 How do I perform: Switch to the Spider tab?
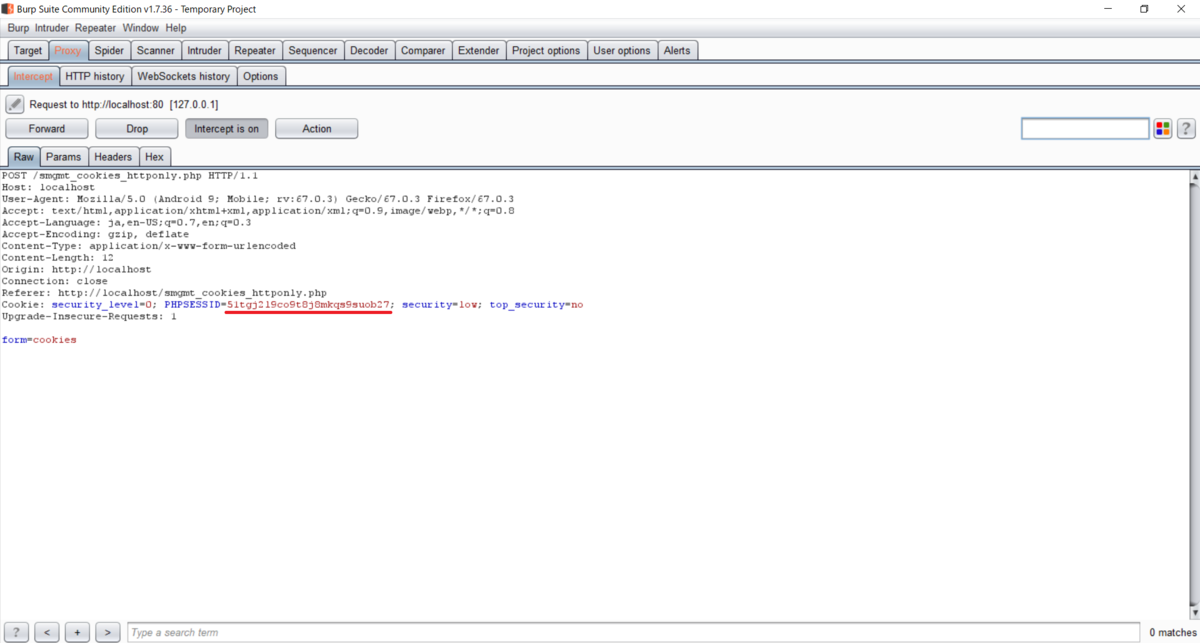[109, 50]
